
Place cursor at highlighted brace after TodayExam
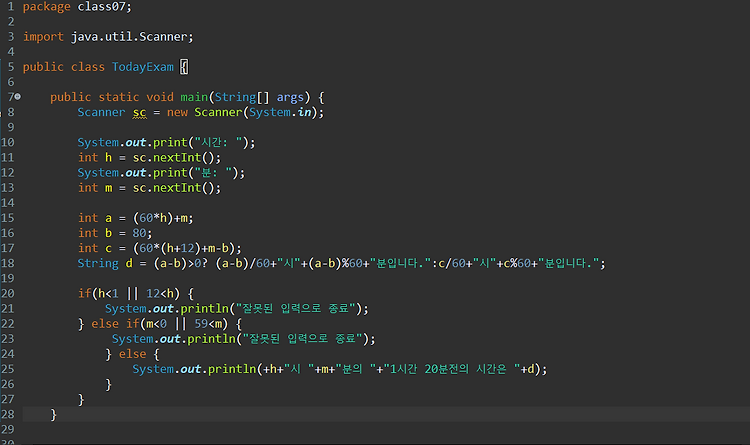pyautogui.click(x=184, y=67)
